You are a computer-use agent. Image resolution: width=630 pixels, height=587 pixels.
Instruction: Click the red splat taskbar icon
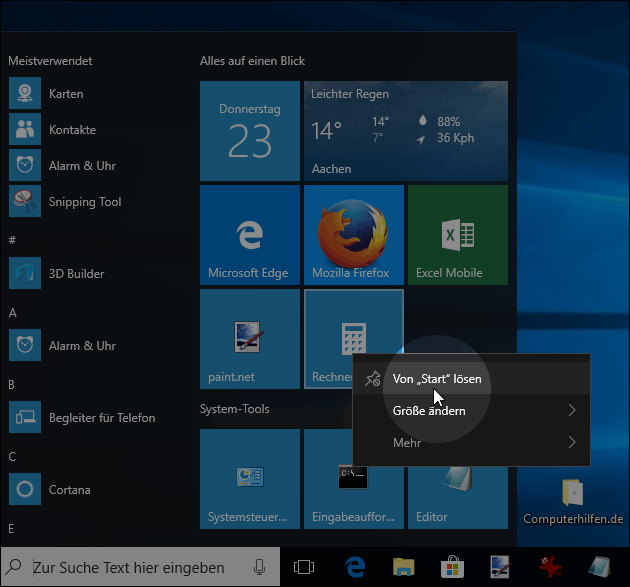pyautogui.click(x=550, y=567)
